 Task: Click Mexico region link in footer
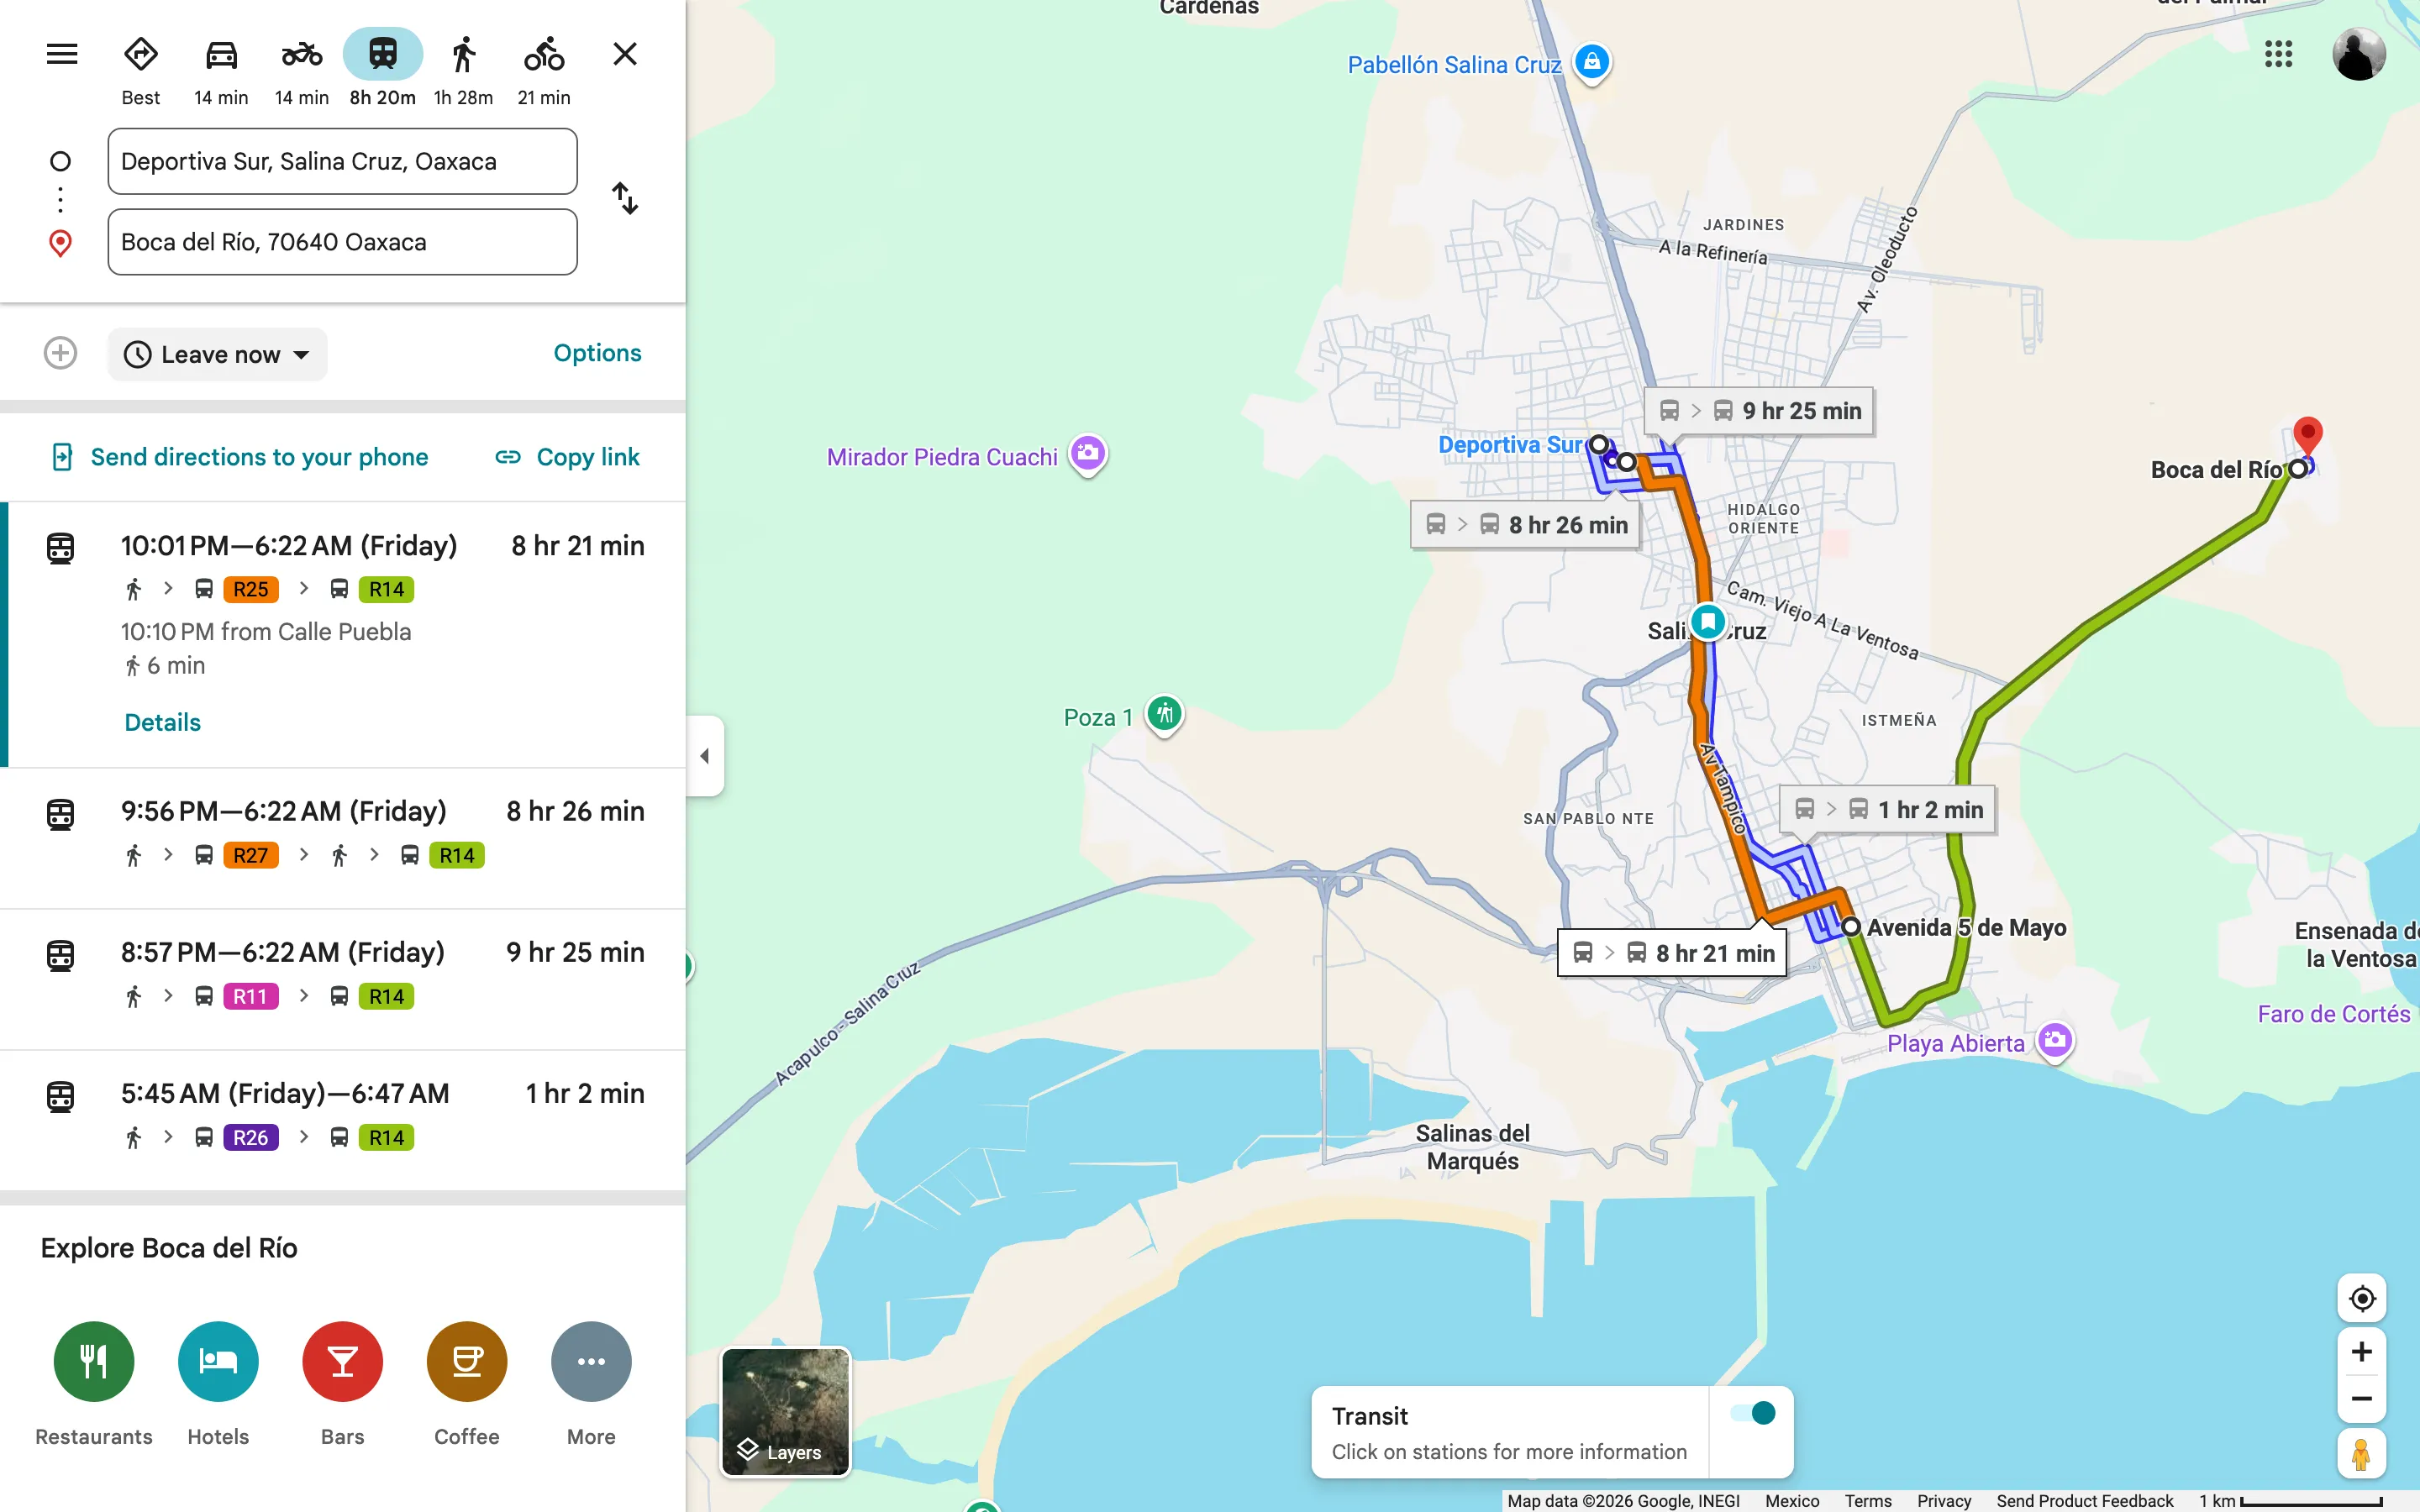click(1792, 1500)
